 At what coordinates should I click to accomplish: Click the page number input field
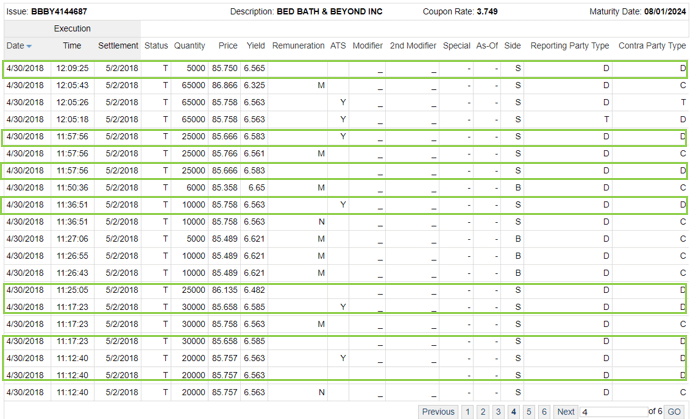tap(612, 411)
